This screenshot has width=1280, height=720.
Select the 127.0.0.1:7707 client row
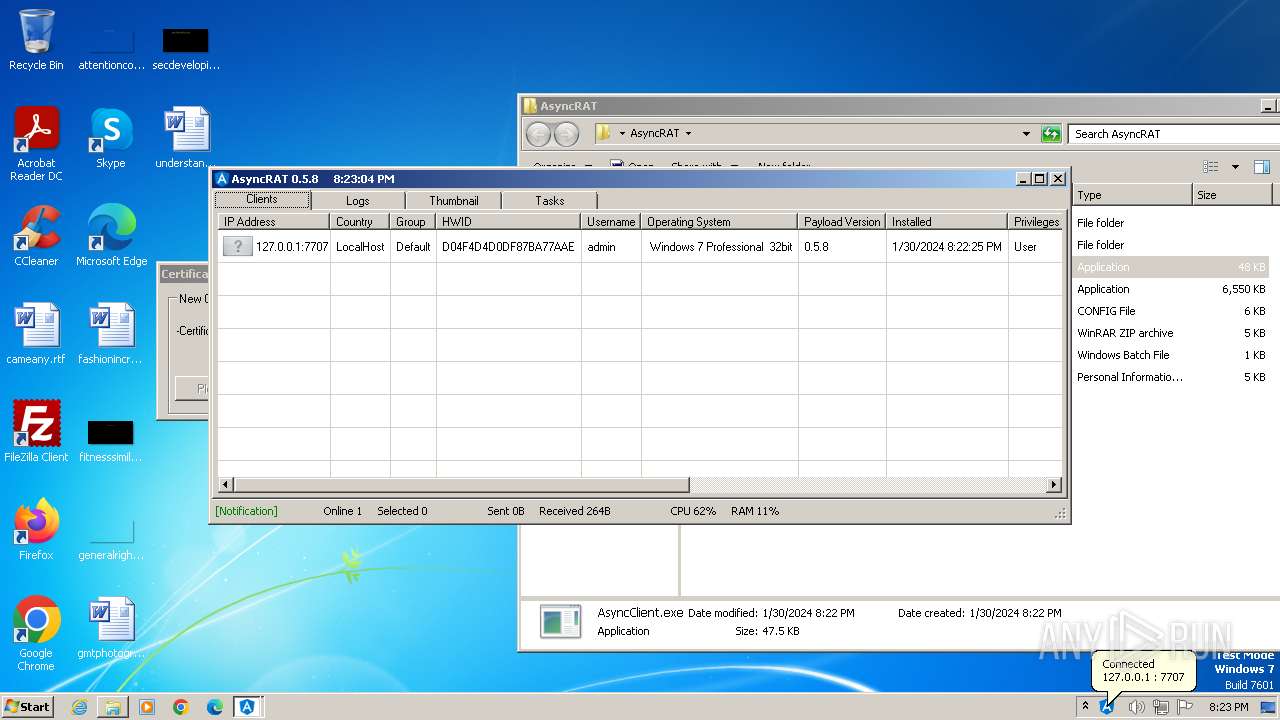click(x=640, y=247)
